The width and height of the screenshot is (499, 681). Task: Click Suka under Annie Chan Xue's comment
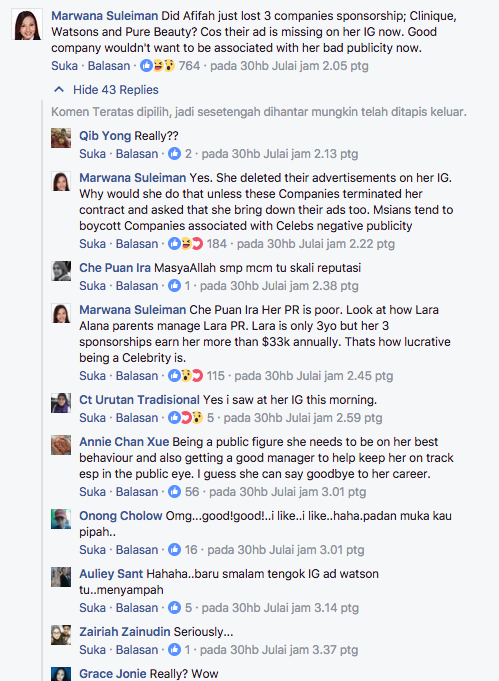93,492
